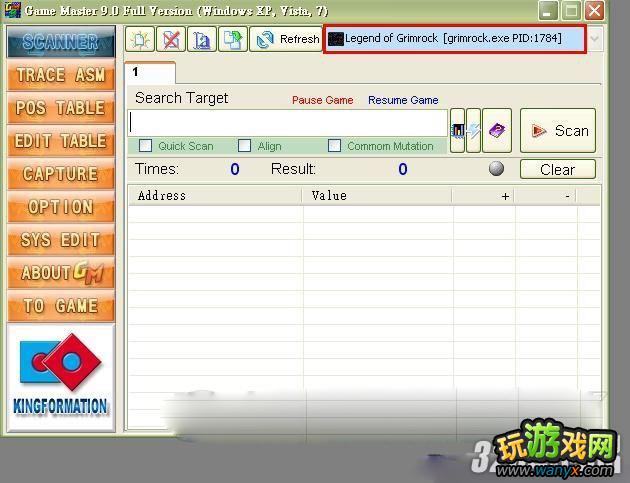Click Pause Game link
630x483 pixels.
[322, 100]
